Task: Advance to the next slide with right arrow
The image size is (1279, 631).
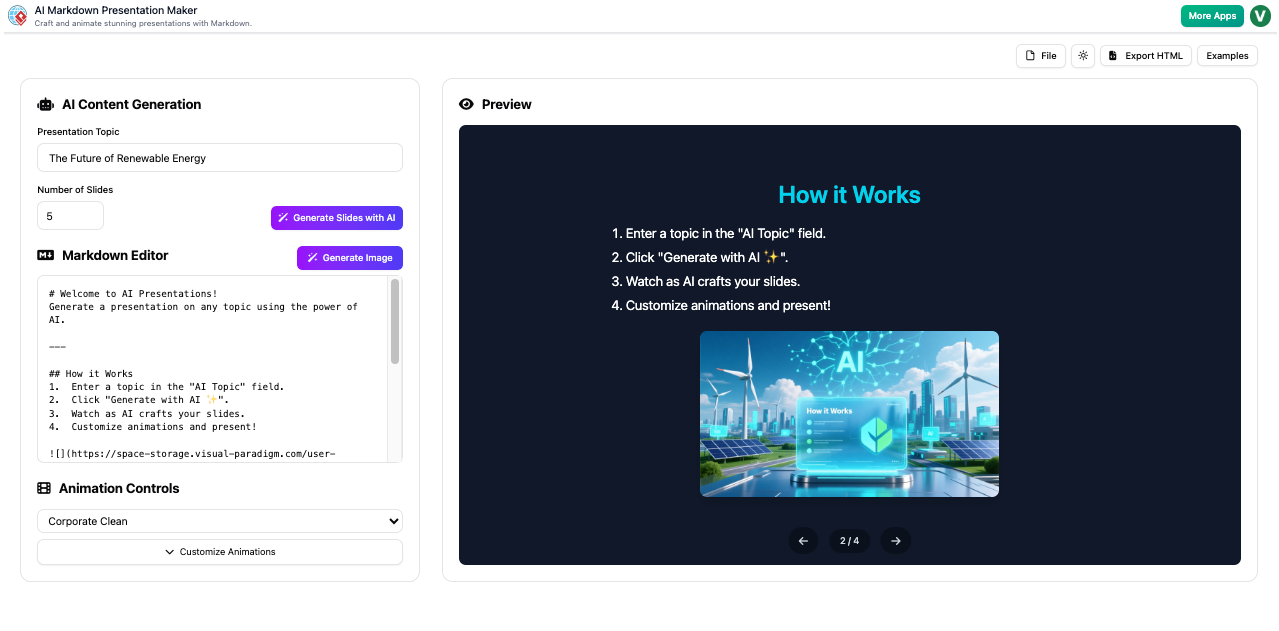Action: pyautogui.click(x=895, y=540)
